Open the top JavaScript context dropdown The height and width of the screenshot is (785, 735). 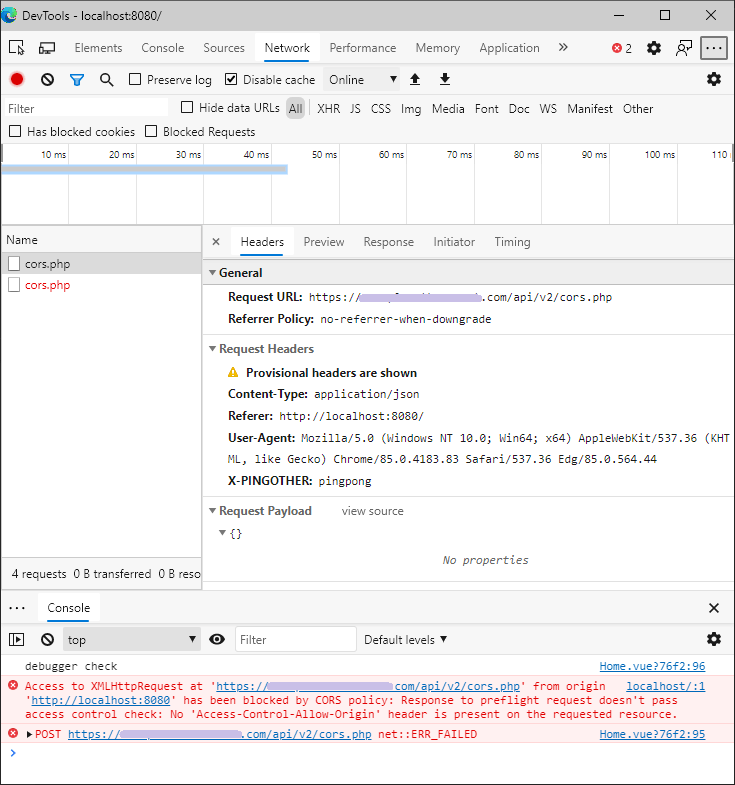[132, 639]
